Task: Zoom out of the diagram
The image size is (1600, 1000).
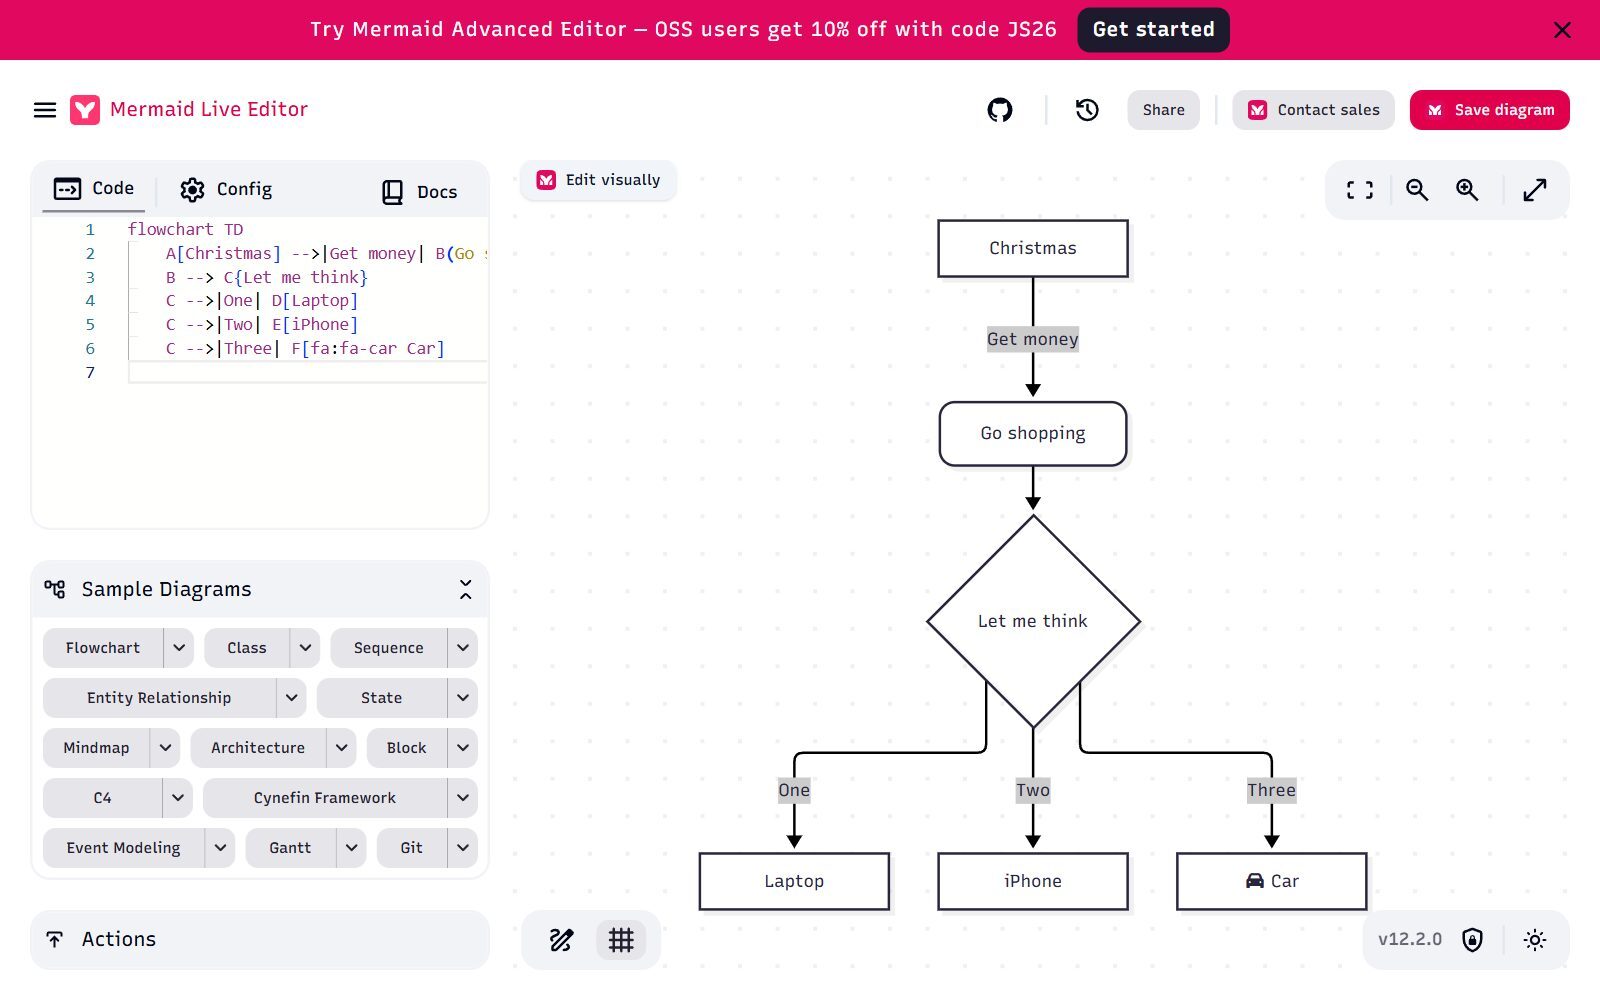Action: click(x=1417, y=190)
